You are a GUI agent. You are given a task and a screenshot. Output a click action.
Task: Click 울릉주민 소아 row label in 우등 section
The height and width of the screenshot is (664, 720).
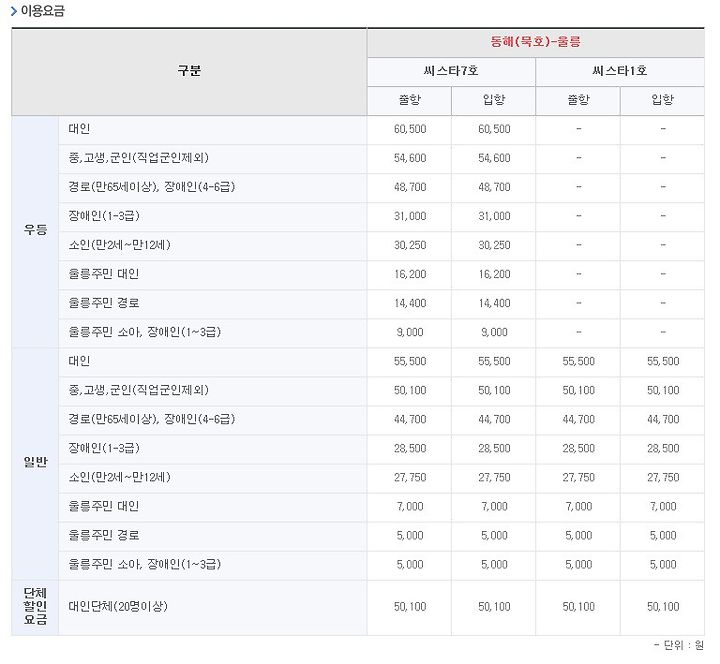tap(145, 332)
